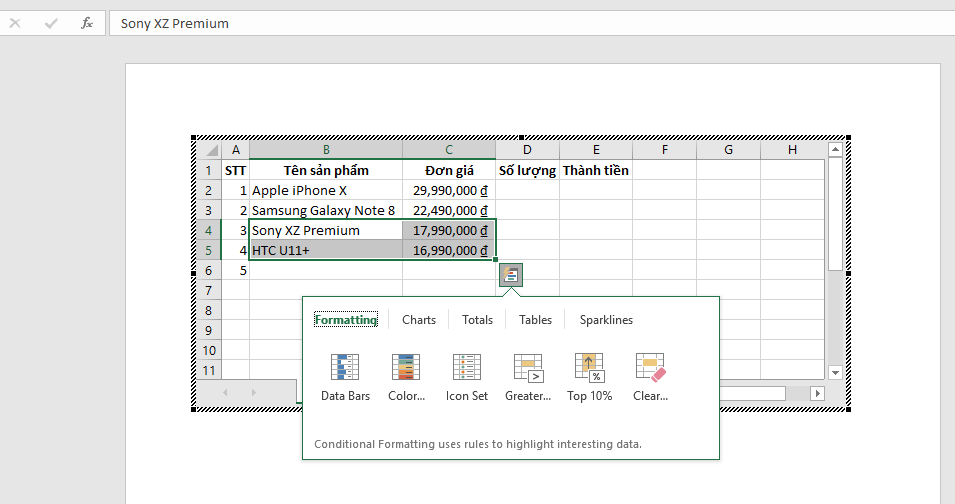
Task: Select row 2 header
Action: click(209, 190)
